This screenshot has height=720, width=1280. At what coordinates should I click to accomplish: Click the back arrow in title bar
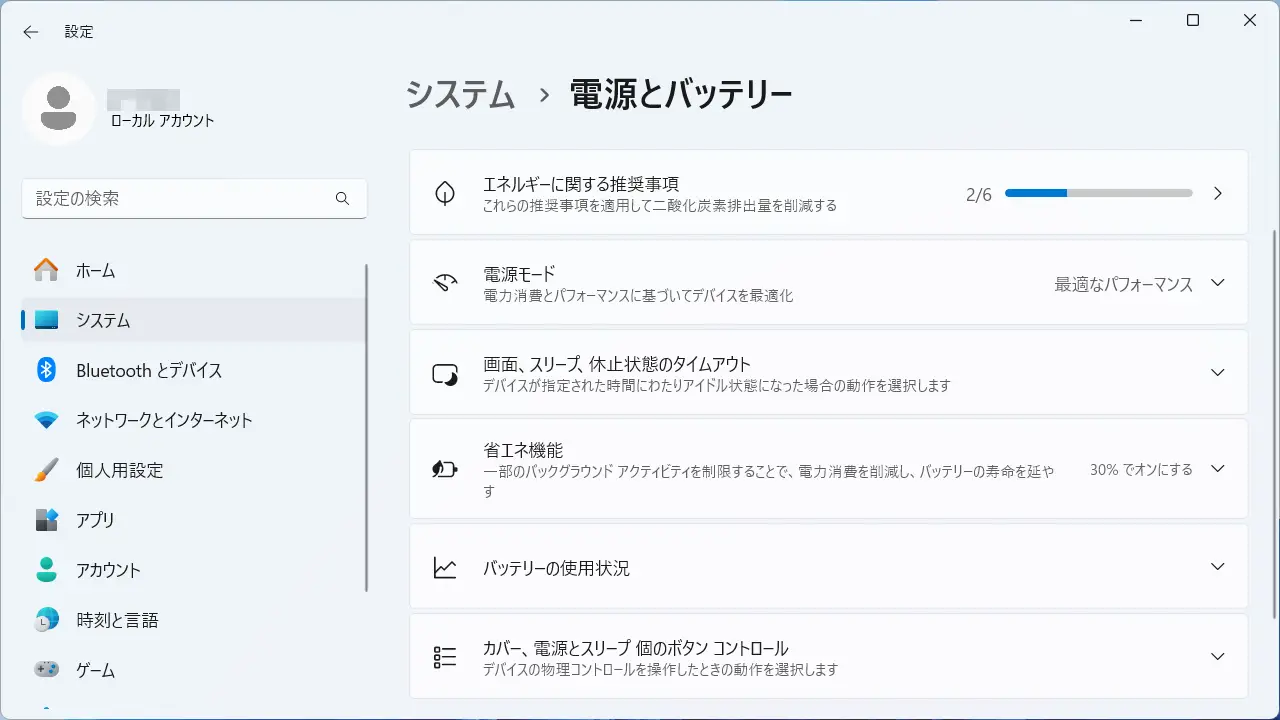[x=31, y=32]
